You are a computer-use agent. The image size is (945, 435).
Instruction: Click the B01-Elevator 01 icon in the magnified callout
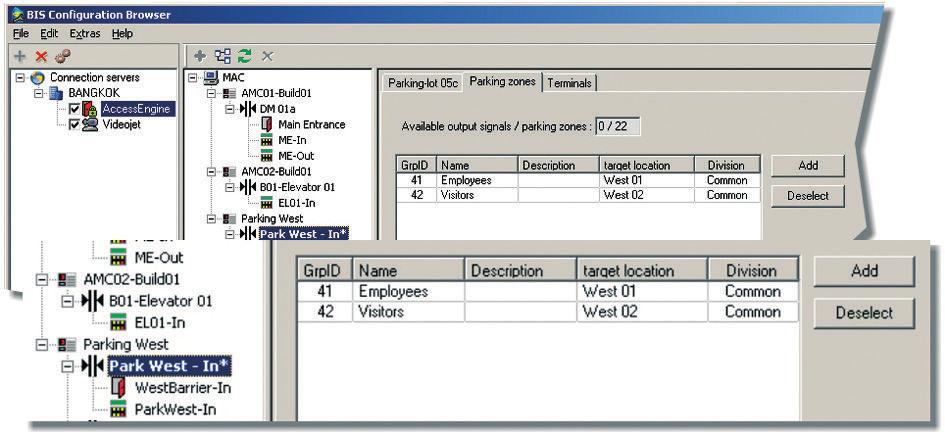92,301
